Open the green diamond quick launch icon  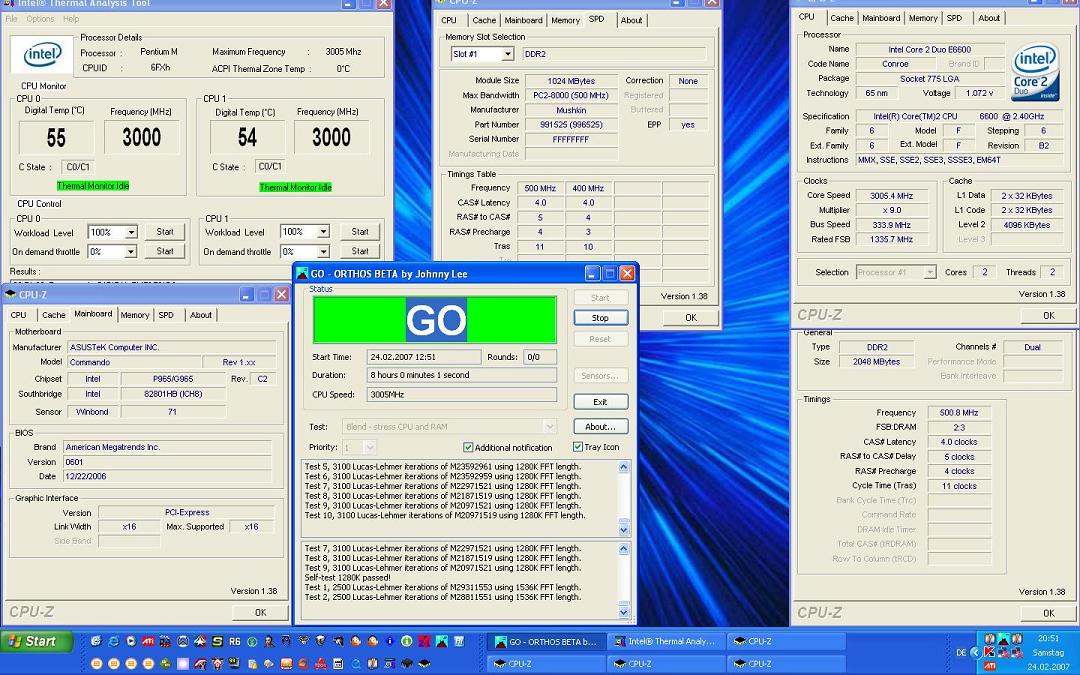click(x=165, y=663)
